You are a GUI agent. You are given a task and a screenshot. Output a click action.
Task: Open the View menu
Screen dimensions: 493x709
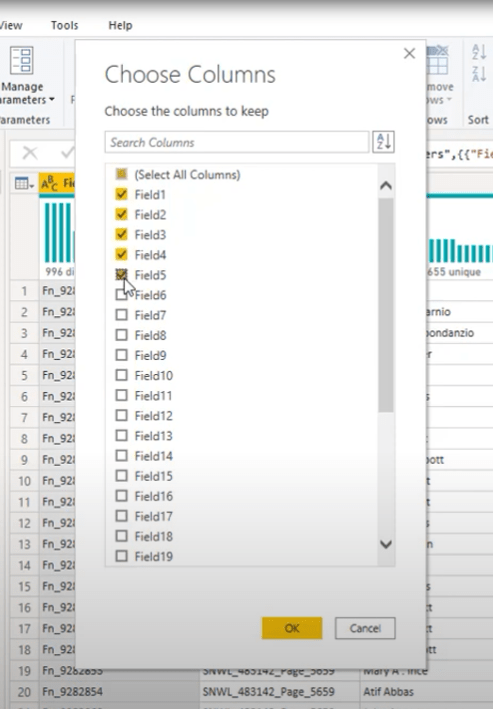click(x=11, y=25)
